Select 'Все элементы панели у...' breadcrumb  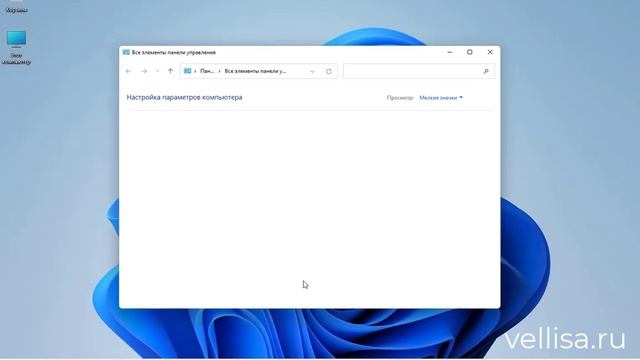256,71
